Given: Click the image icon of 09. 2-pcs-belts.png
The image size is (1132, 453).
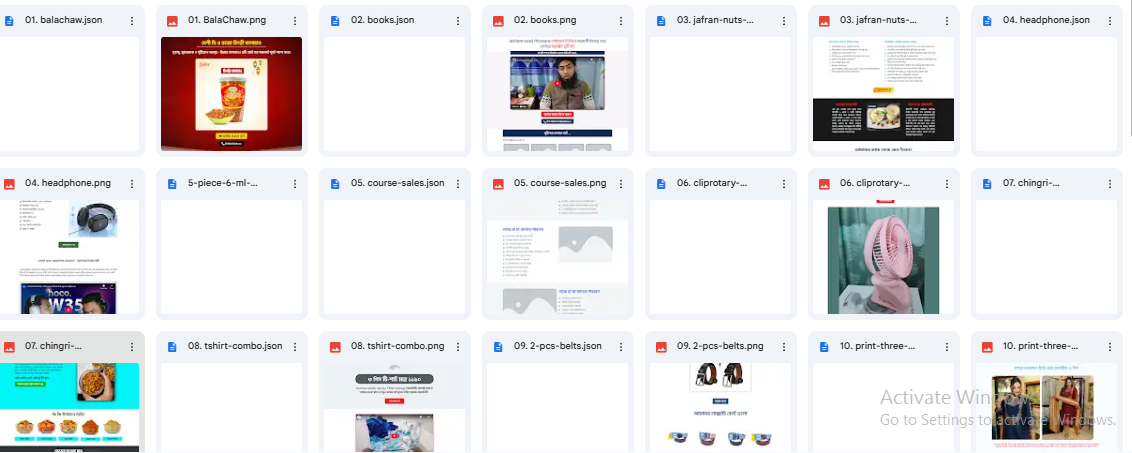Looking at the screenshot, I should (661, 347).
